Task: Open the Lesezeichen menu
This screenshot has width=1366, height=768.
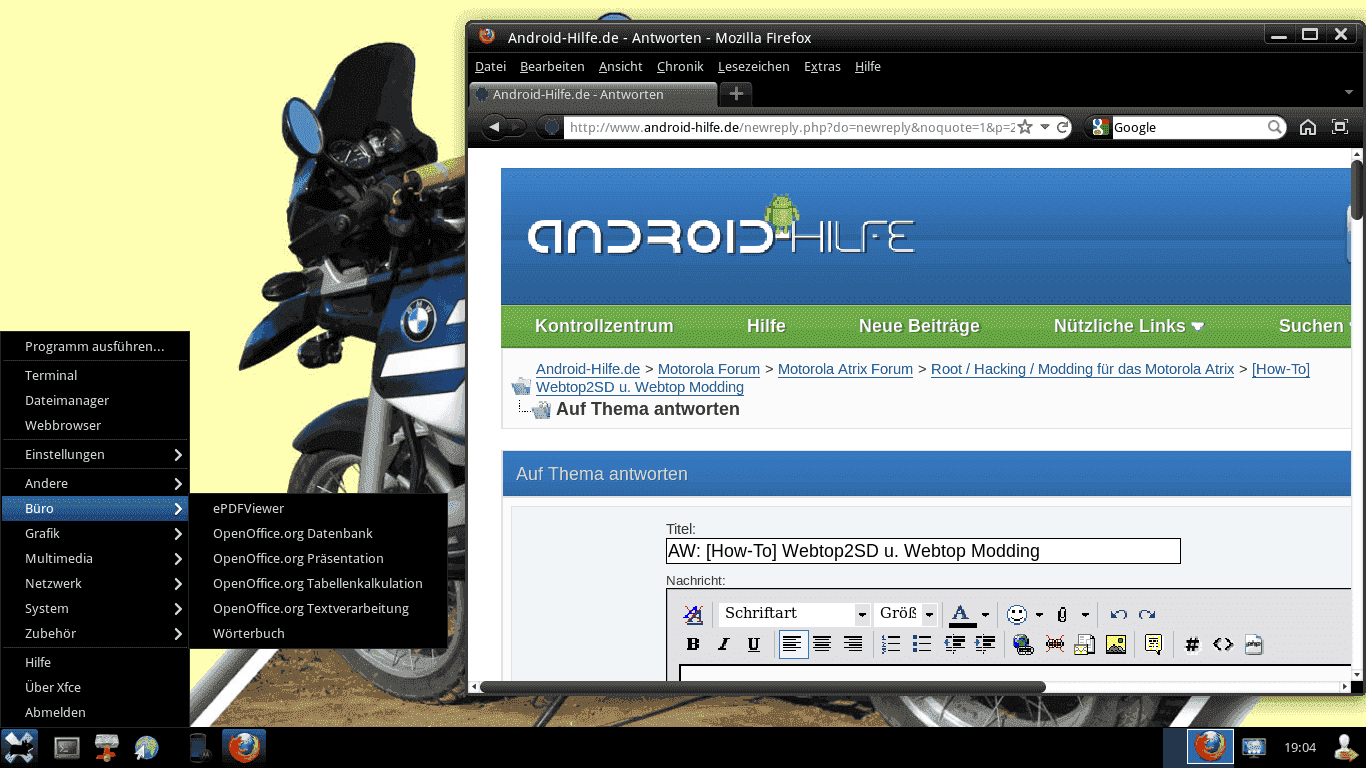Action: [x=754, y=66]
